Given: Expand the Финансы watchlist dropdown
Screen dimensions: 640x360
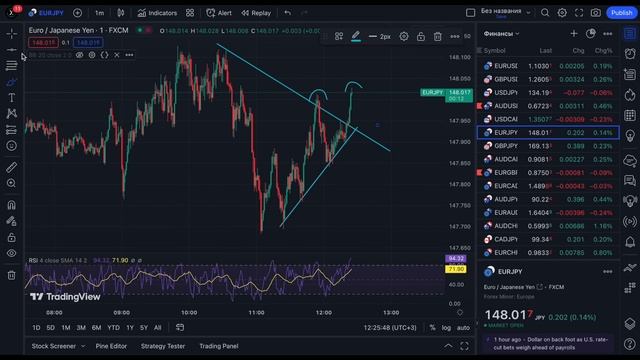Looking at the screenshot, I should pyautogui.click(x=501, y=33).
